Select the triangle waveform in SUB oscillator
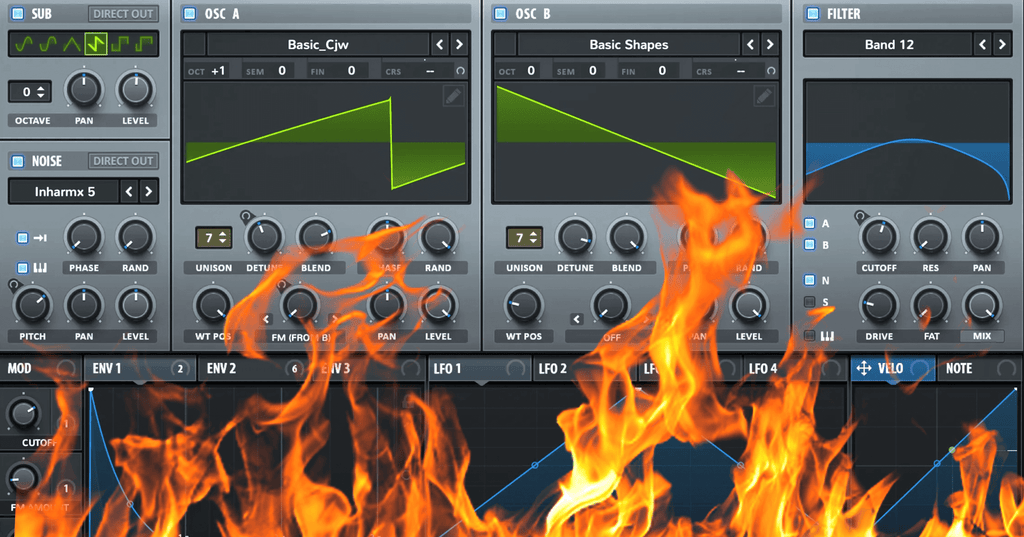This screenshot has height=537, width=1024. click(71, 45)
